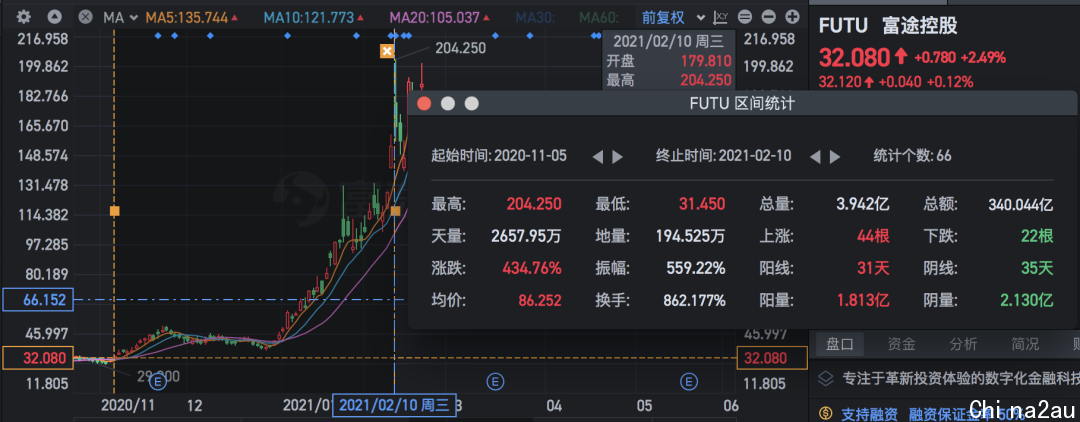Screen dimensions: 1080x422
Task: Click the 2021/02/10 周三 date label on time axis
Action: (395, 405)
